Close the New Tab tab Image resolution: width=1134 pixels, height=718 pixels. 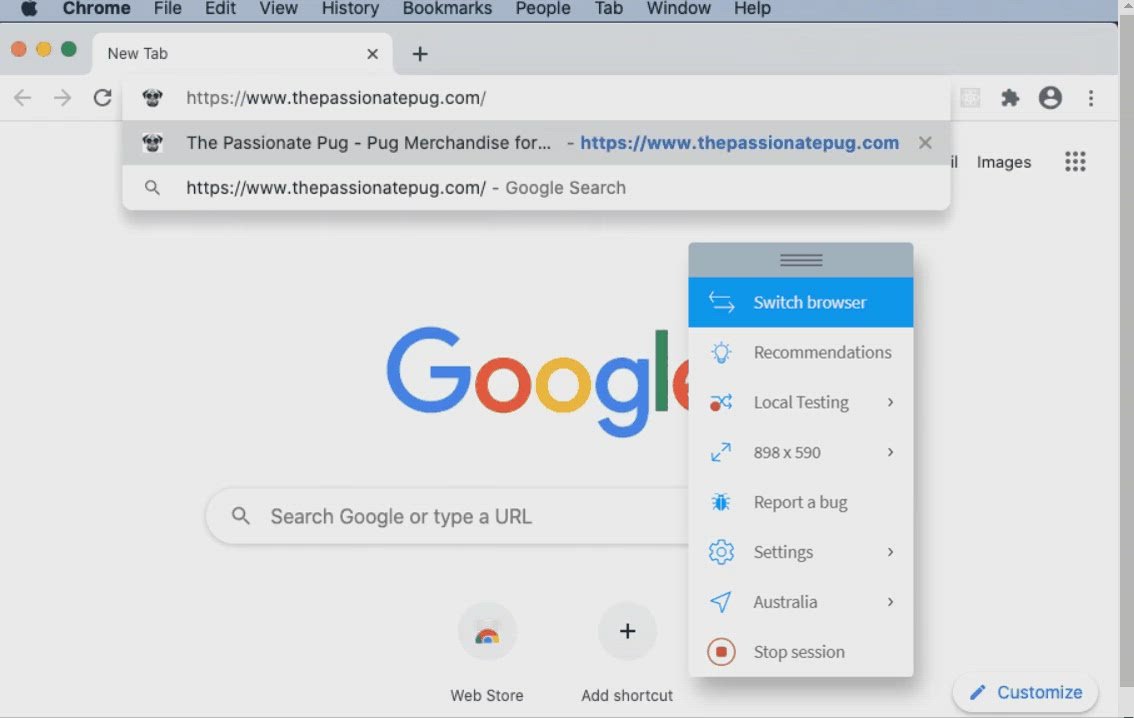(372, 54)
